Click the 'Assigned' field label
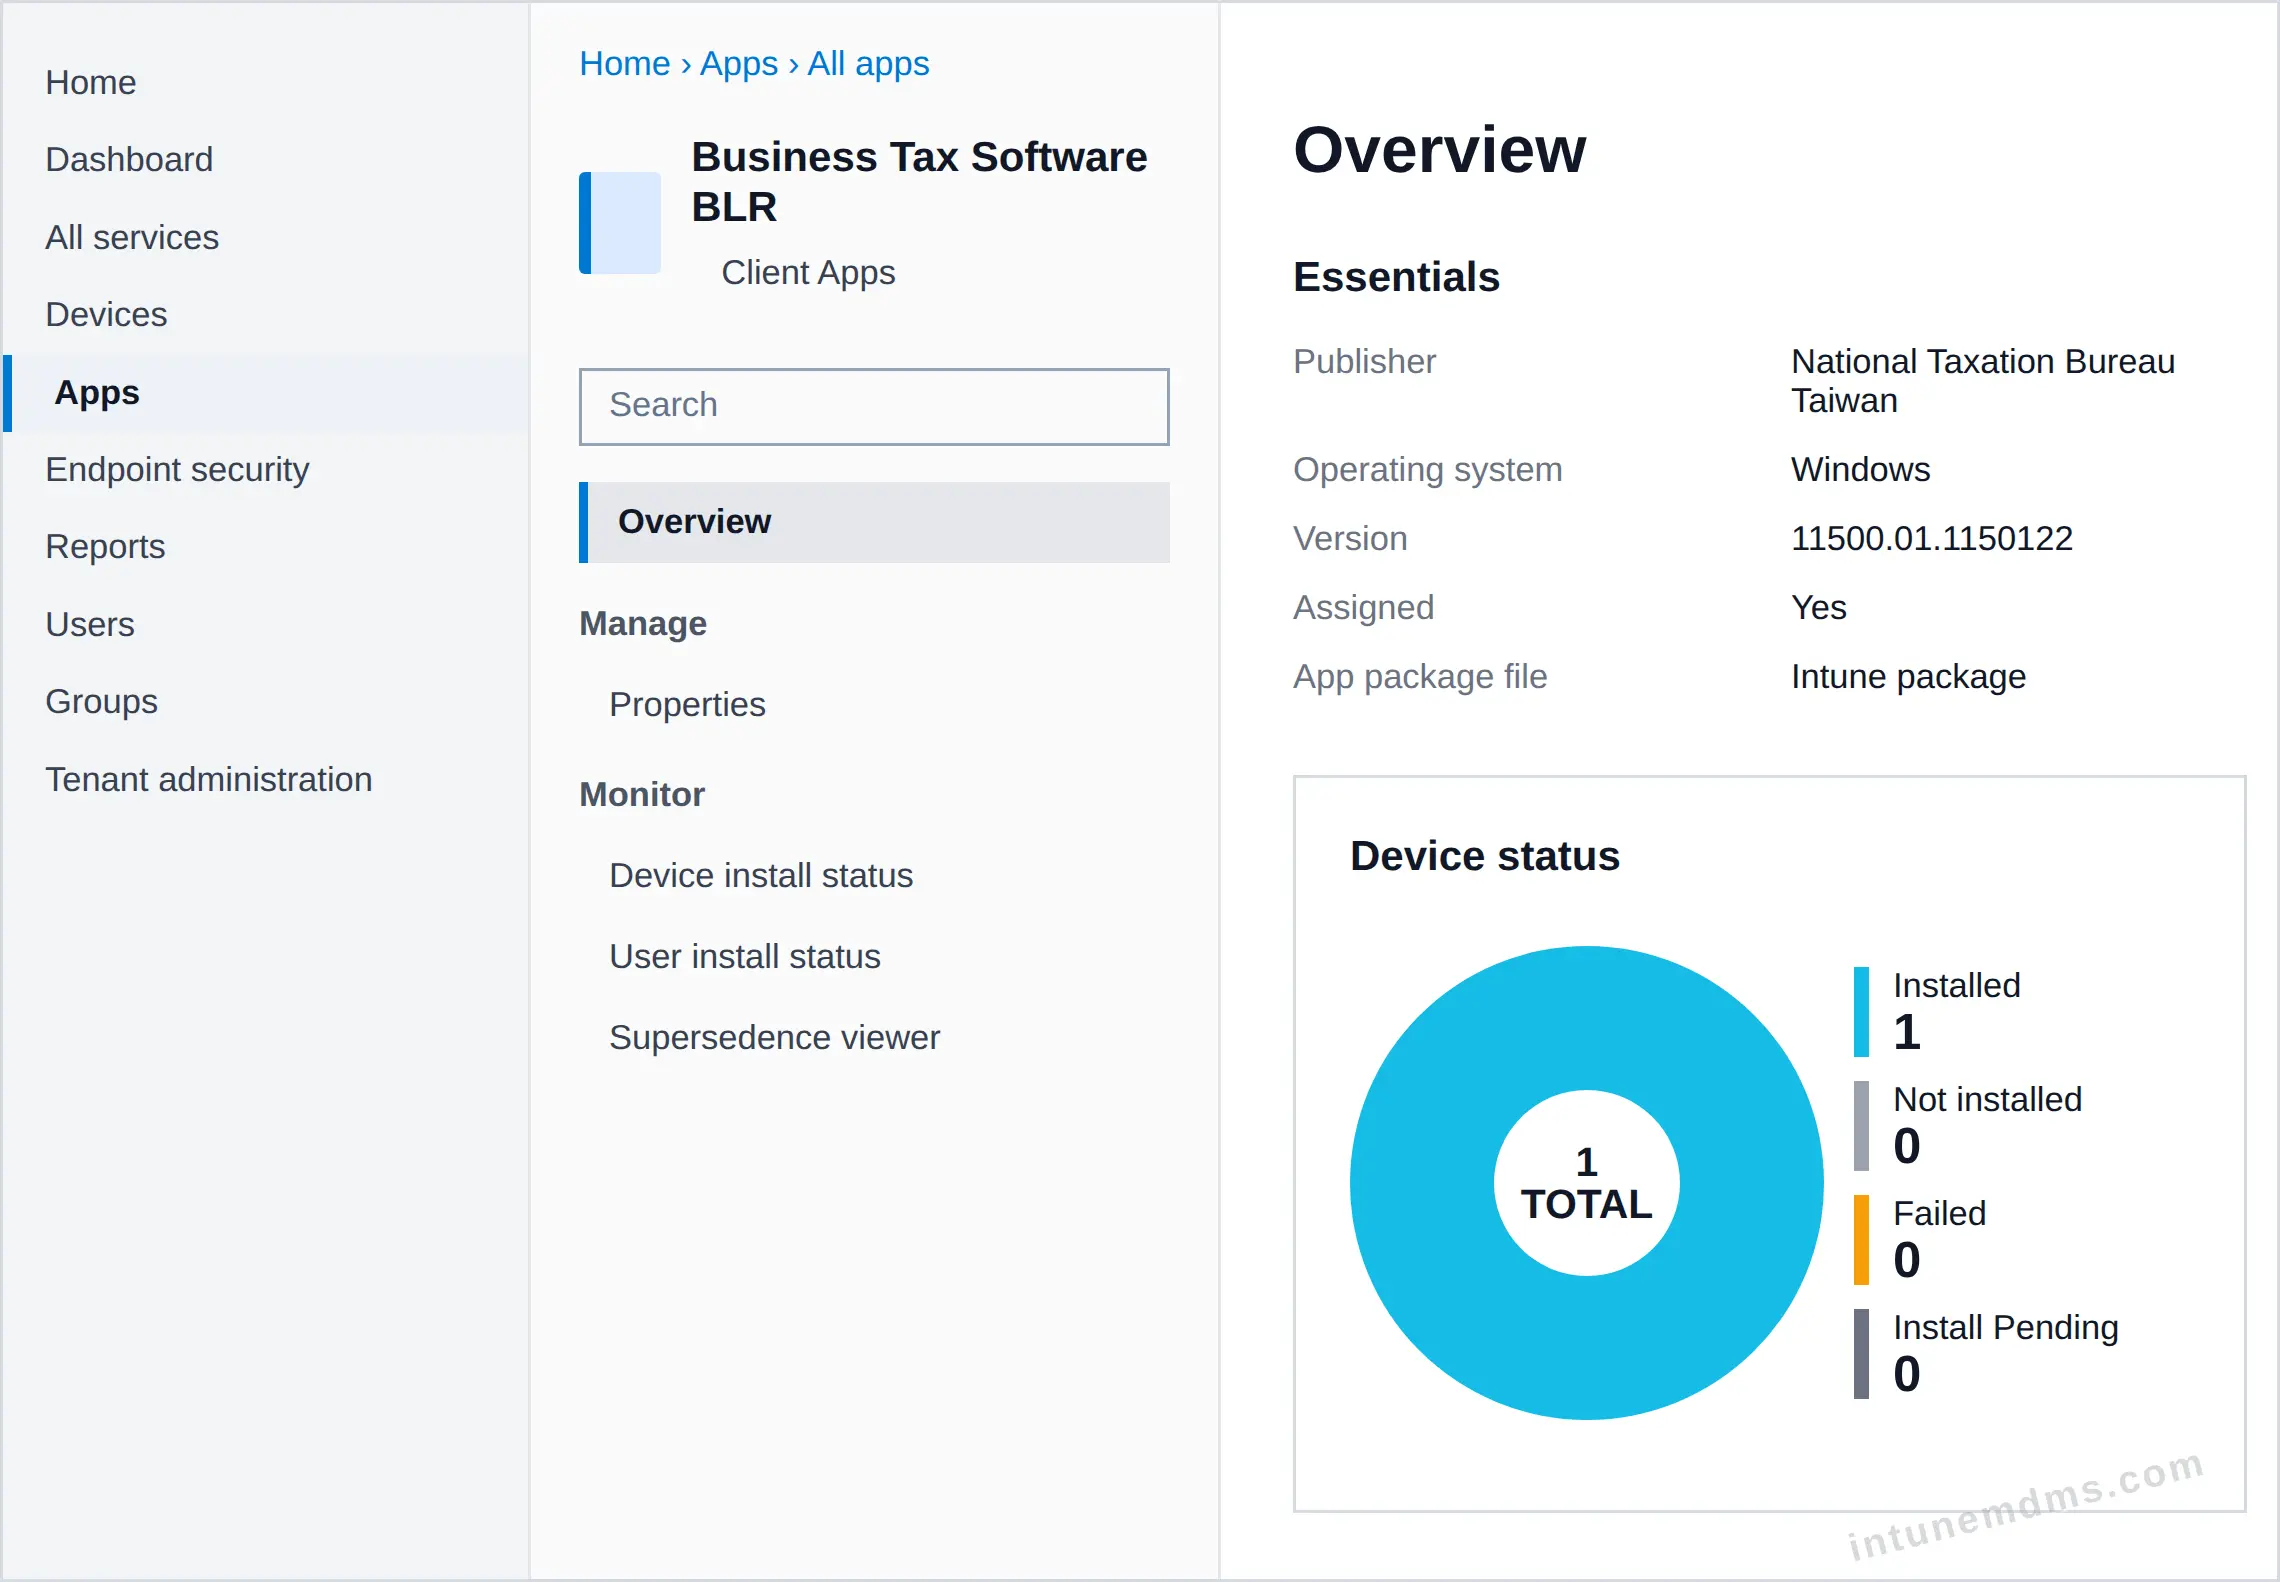 (x=1363, y=608)
